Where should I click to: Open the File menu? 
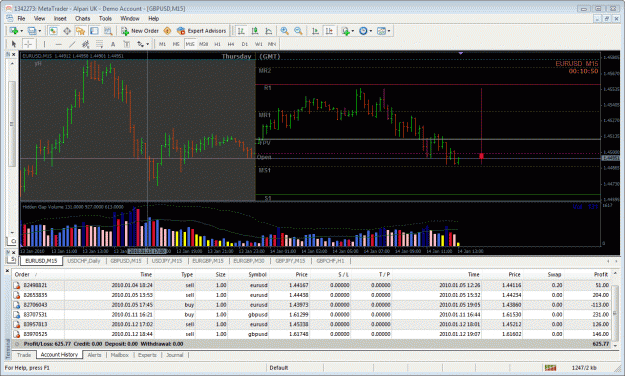(x=21, y=18)
